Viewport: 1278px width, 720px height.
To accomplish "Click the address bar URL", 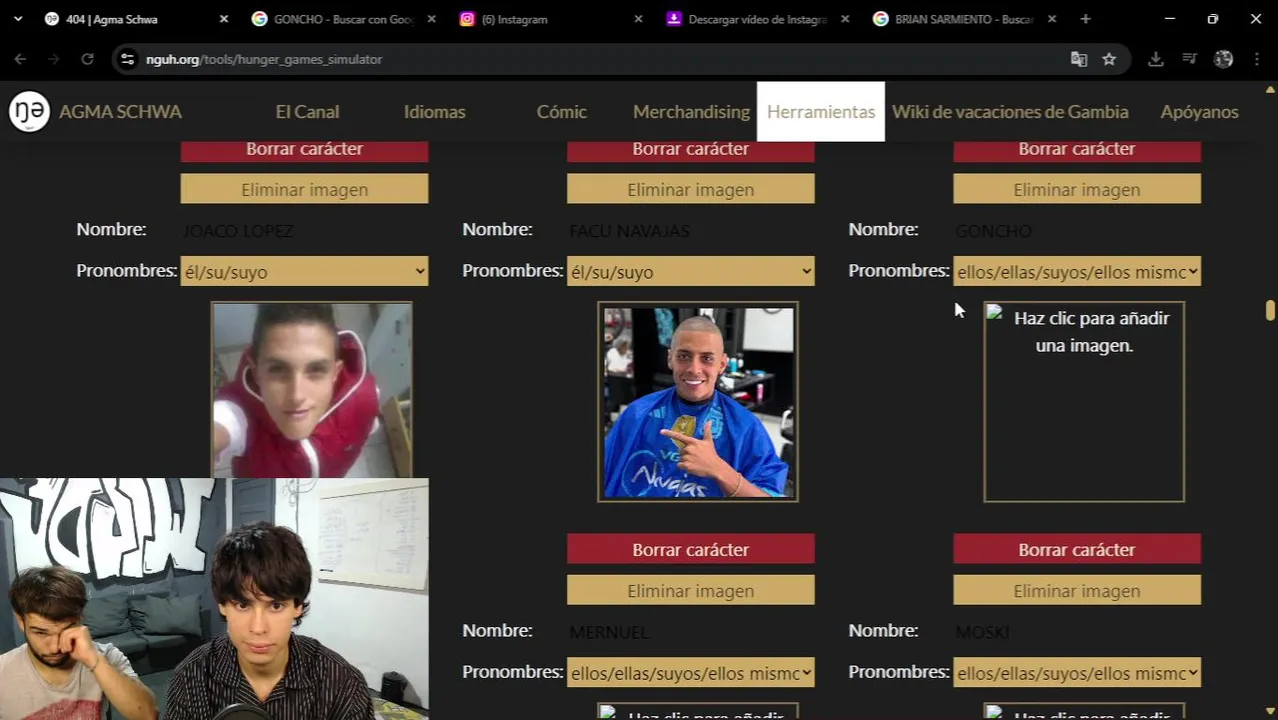I will [x=264, y=59].
